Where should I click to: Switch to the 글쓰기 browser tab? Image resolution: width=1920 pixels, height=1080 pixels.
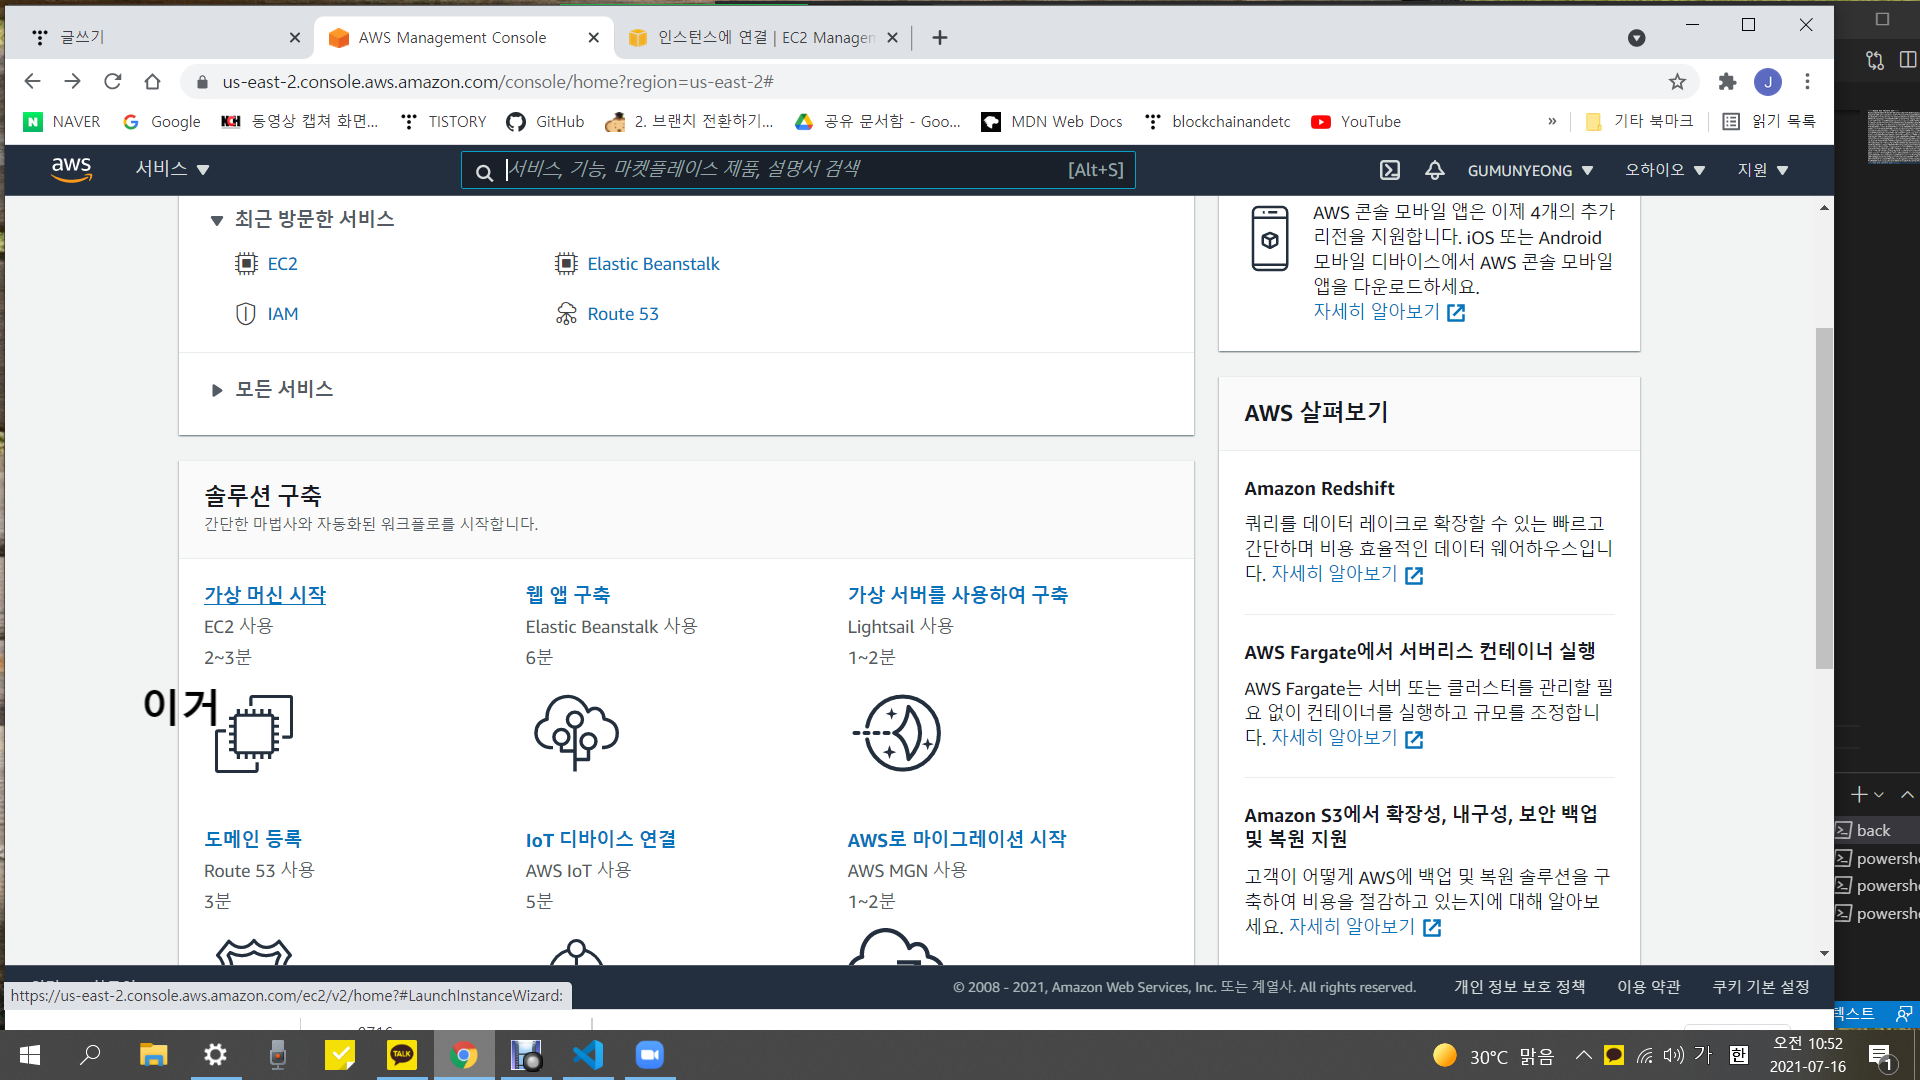coord(150,37)
